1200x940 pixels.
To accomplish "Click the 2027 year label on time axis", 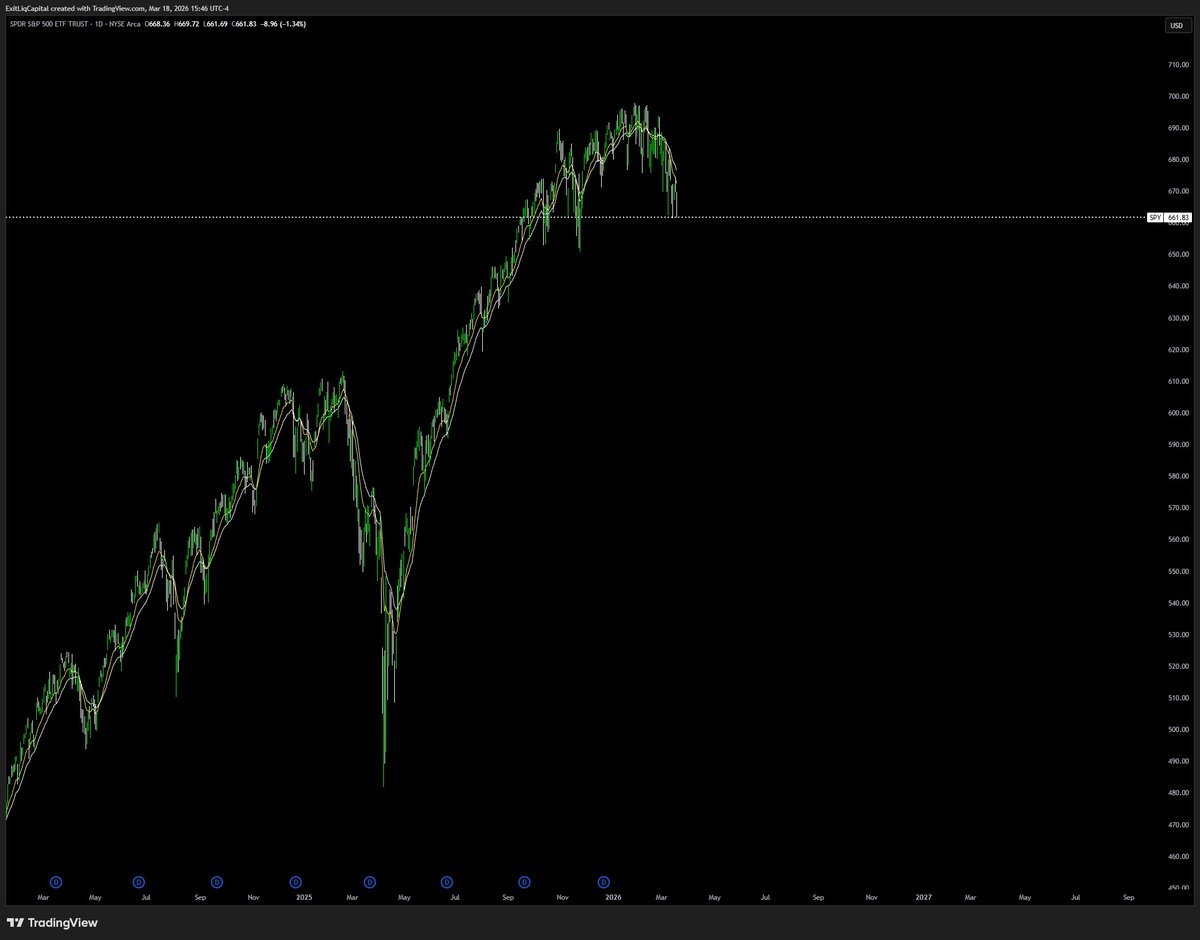I will pyautogui.click(x=923, y=898).
